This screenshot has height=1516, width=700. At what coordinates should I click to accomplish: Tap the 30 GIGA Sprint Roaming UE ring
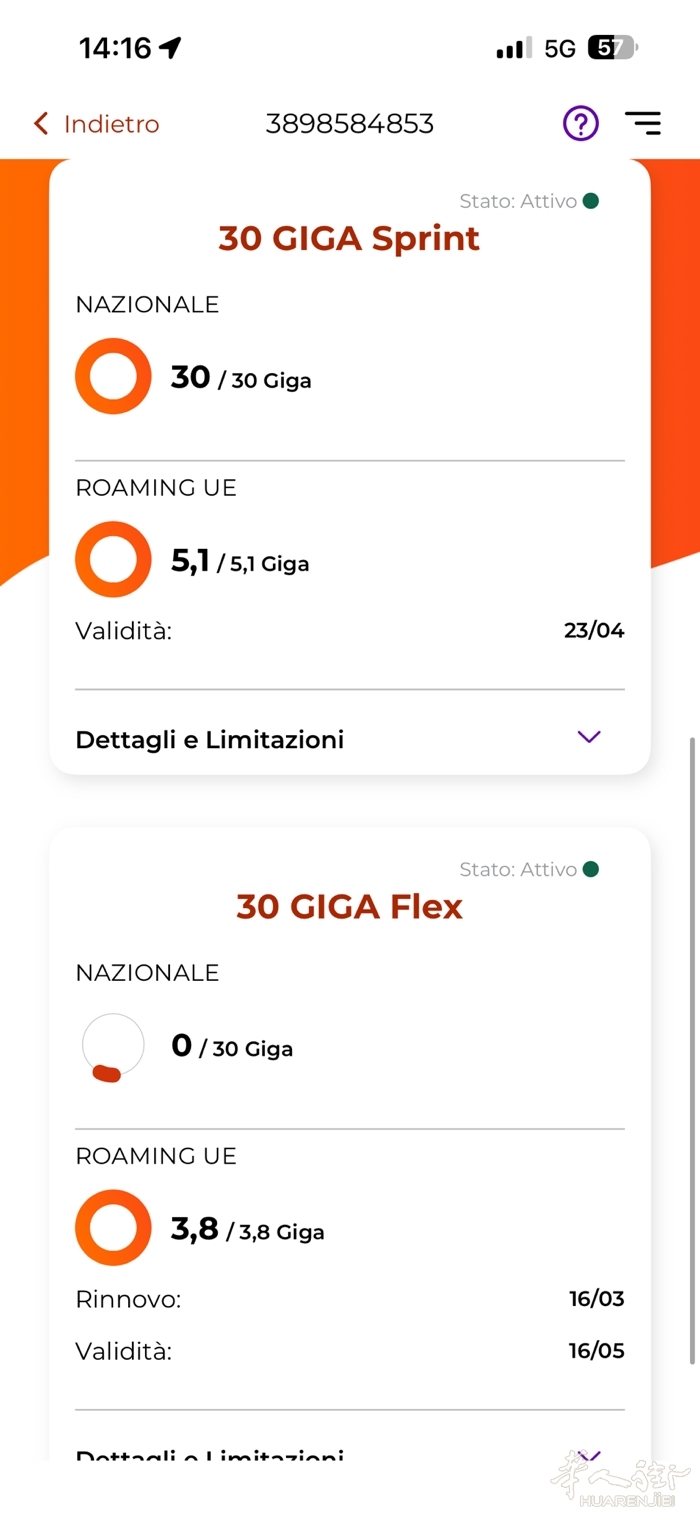click(113, 560)
